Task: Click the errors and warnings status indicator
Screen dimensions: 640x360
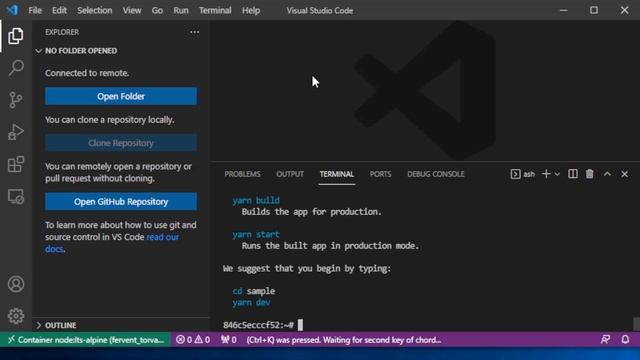Action: (x=193, y=340)
